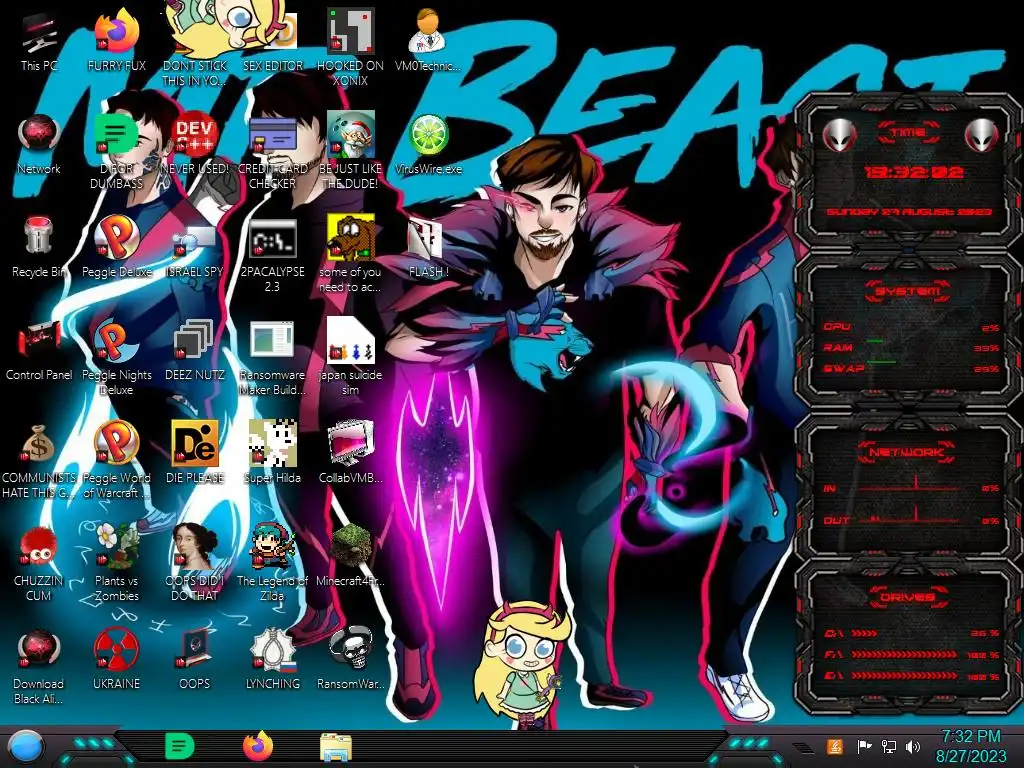Click the taskbar clock showing 7:32 PM

click(x=971, y=746)
